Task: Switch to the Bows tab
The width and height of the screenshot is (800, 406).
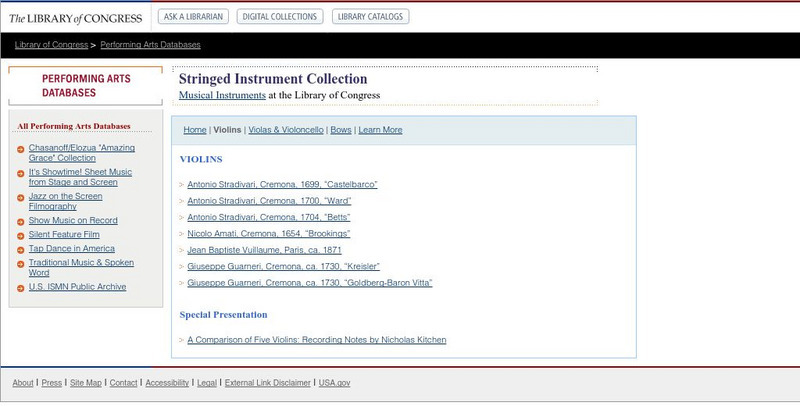Action: click(341, 130)
